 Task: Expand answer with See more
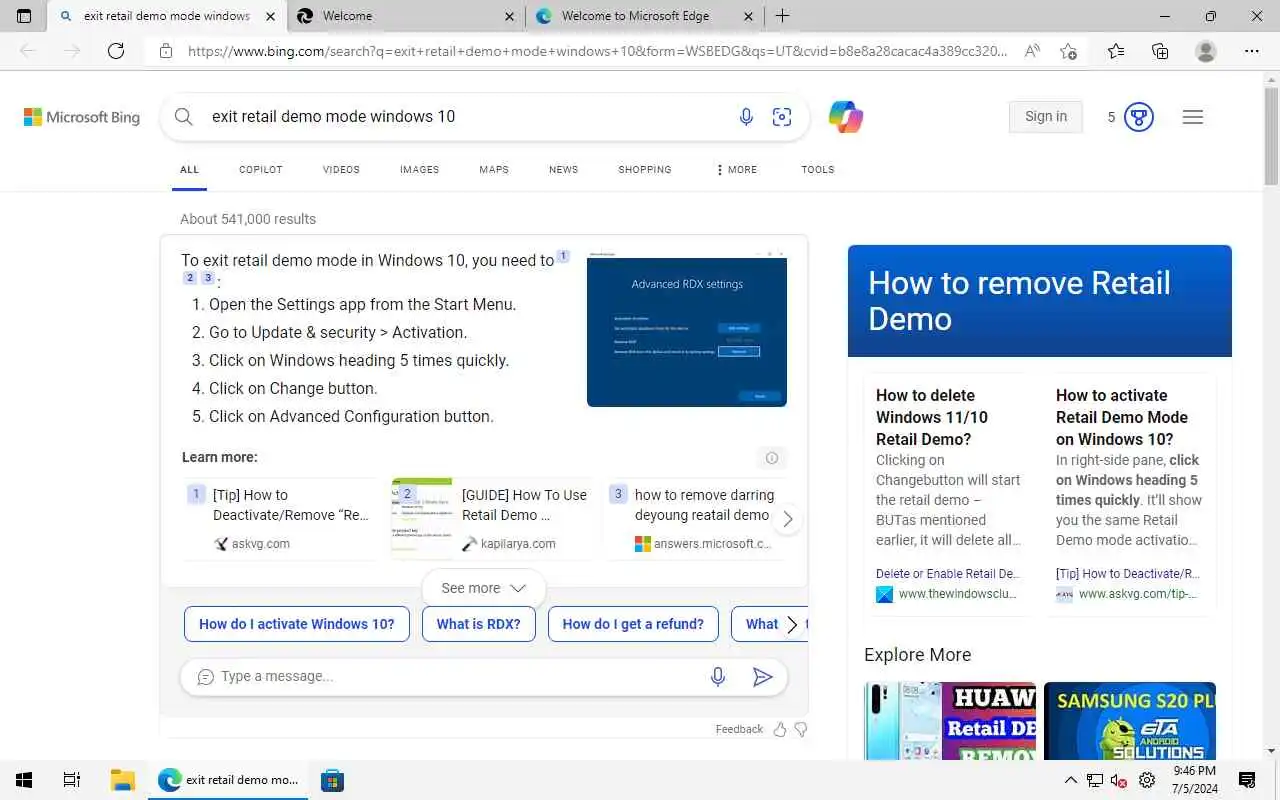484,588
